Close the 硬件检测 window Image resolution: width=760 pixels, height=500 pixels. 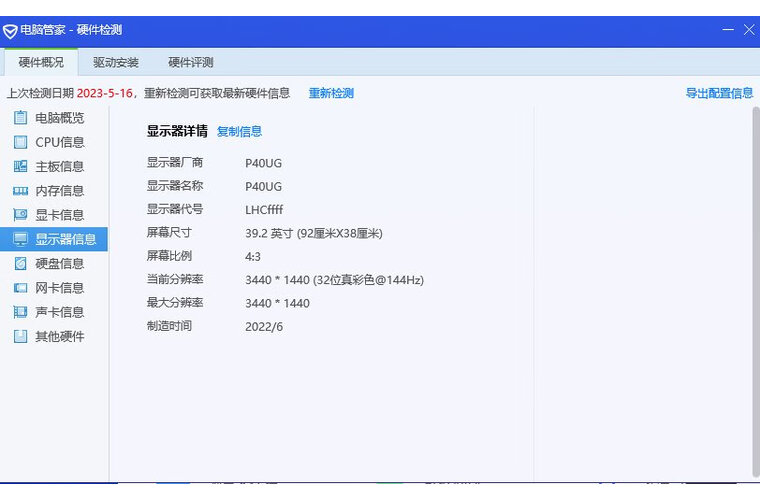coord(749,30)
